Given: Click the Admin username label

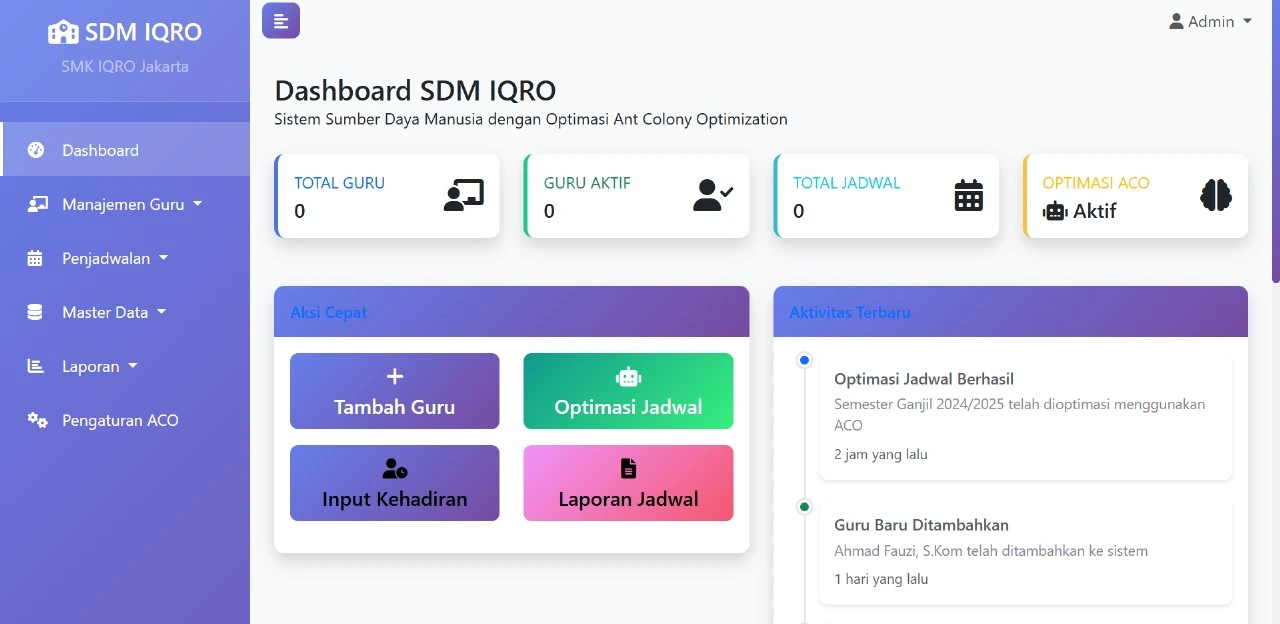Looking at the screenshot, I should [x=1211, y=21].
